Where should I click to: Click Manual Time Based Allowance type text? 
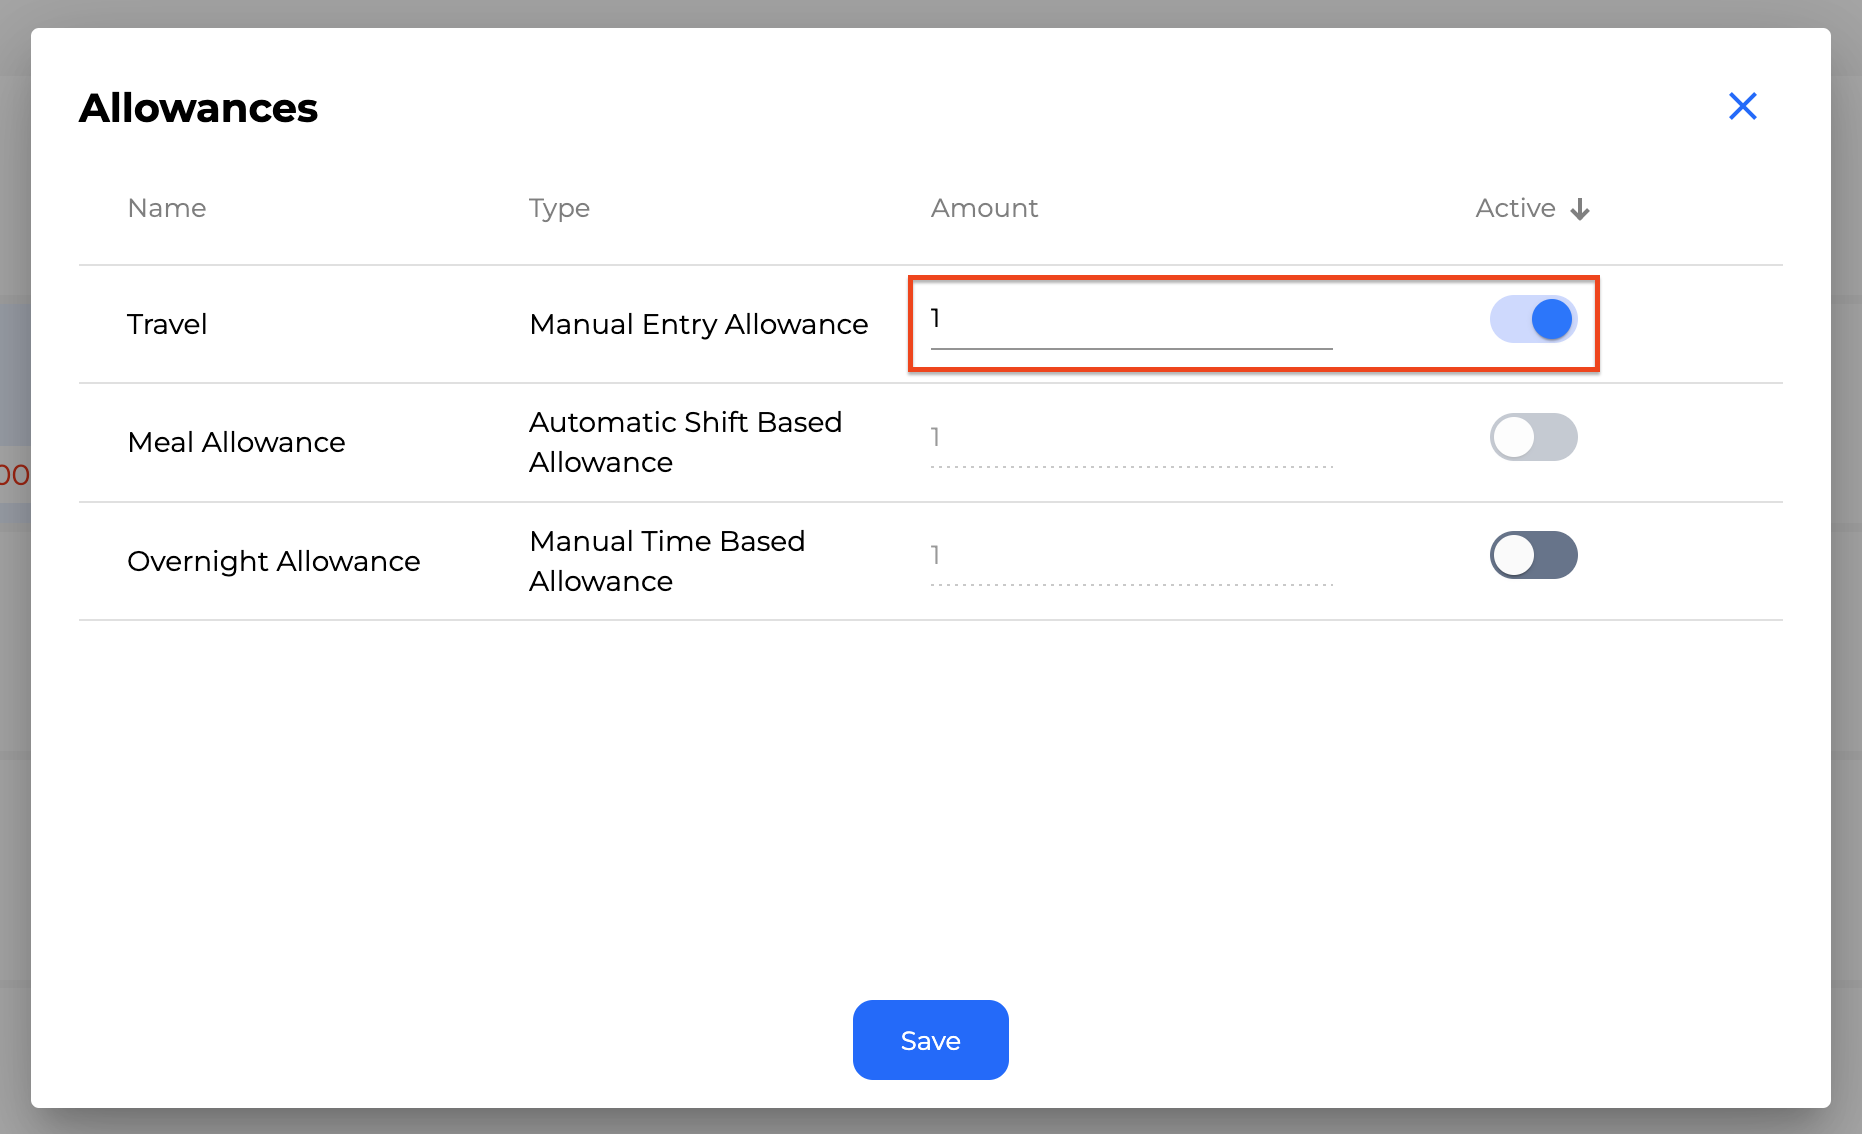click(x=667, y=561)
